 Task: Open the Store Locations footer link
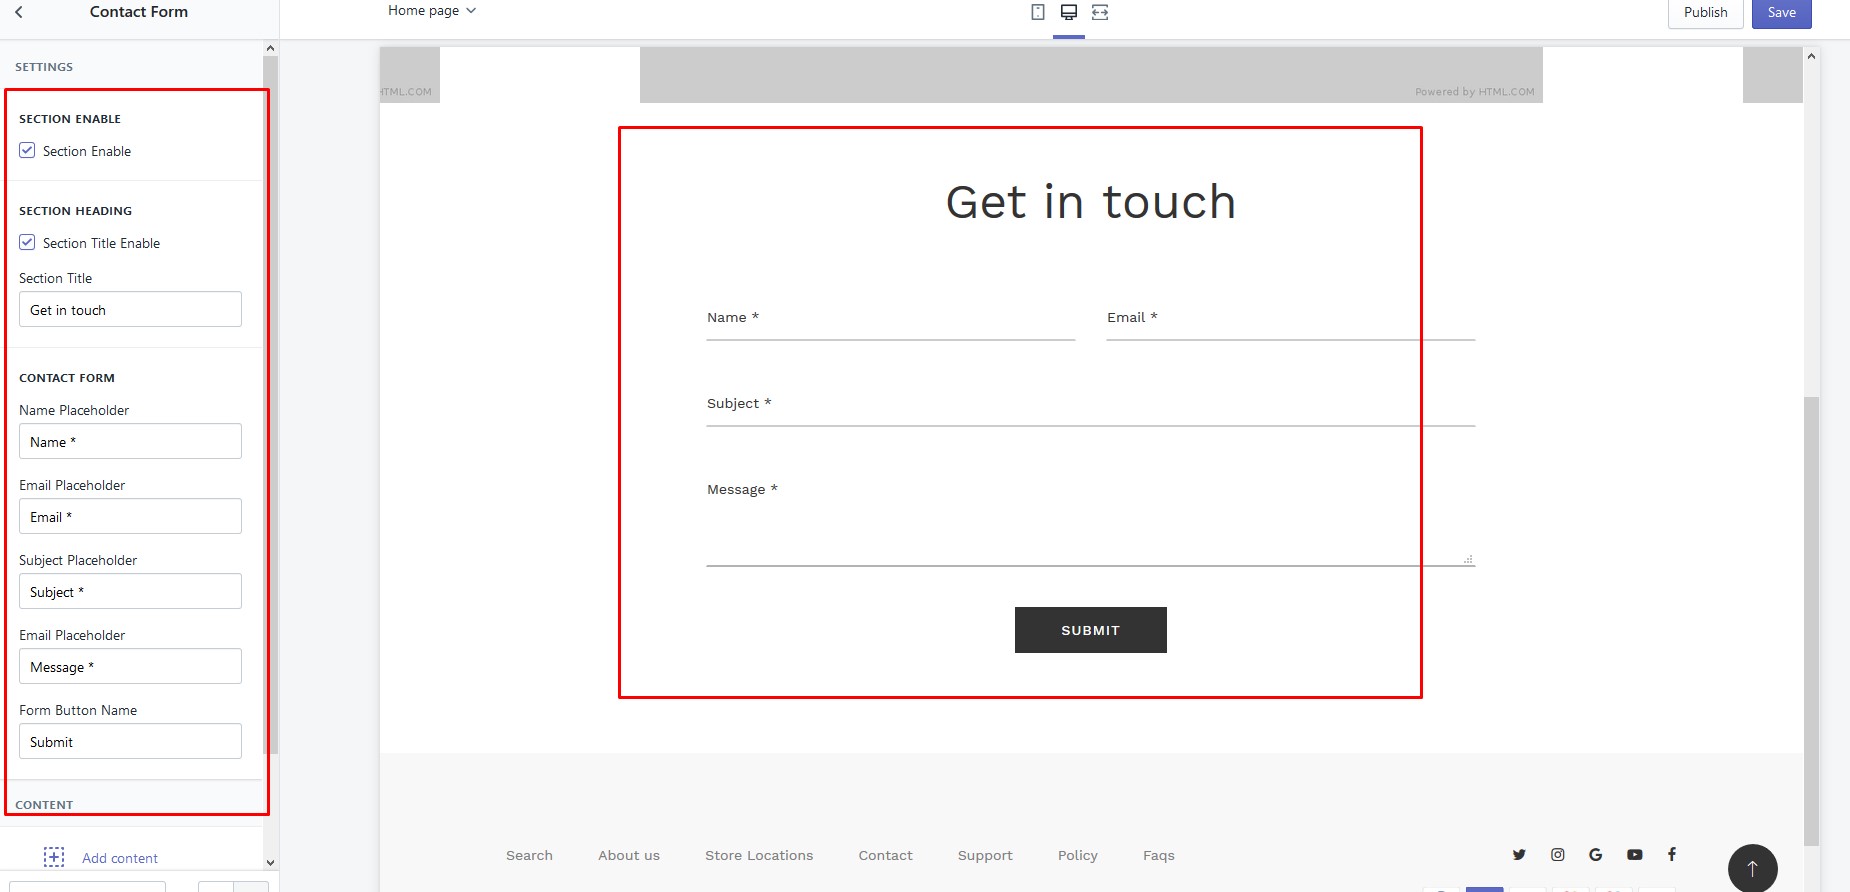[x=759, y=856]
